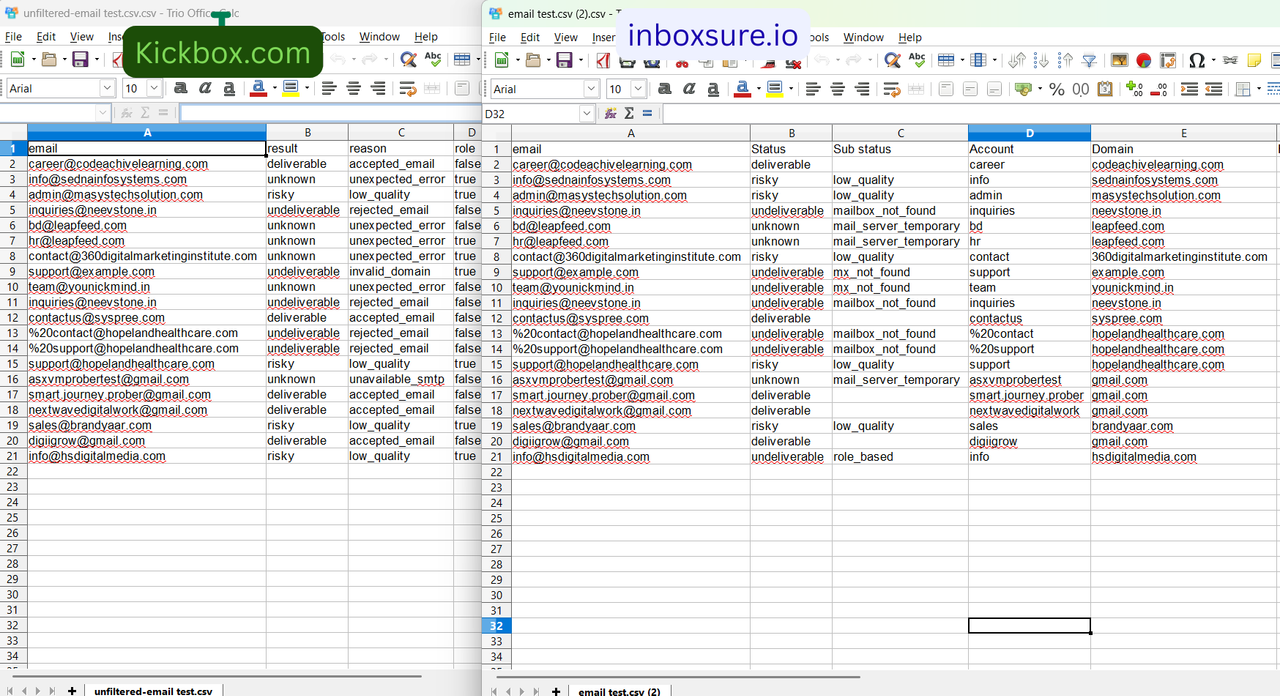Viewport: 1280px width, 696px height.
Task: Open Find & Replace in unfiltered-email test window
Action: [408, 60]
